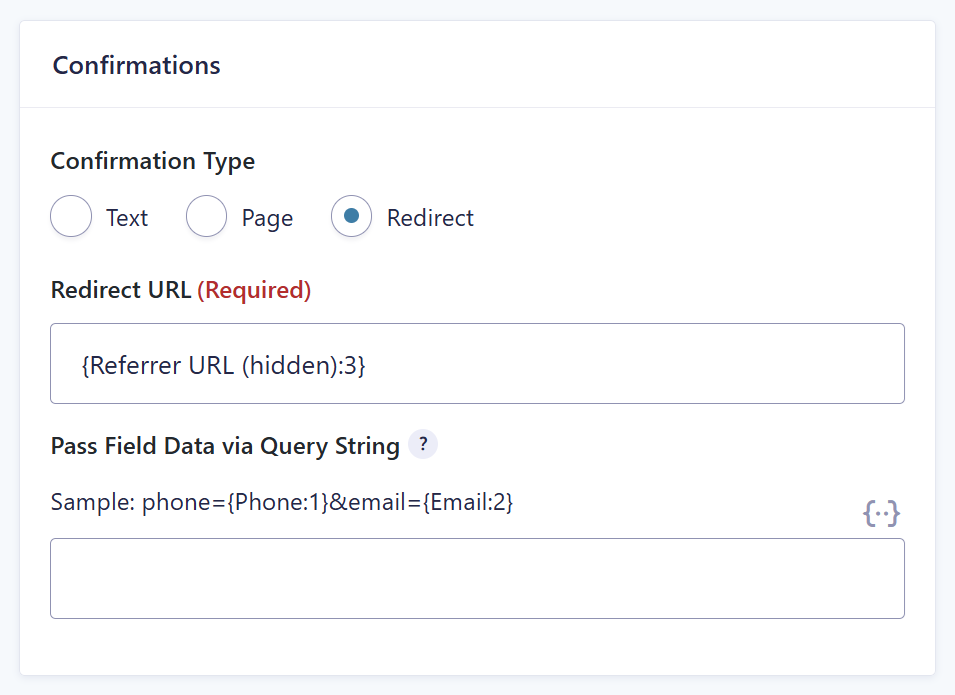Open the merge tags curly-brace icon
955x695 pixels.
[881, 514]
